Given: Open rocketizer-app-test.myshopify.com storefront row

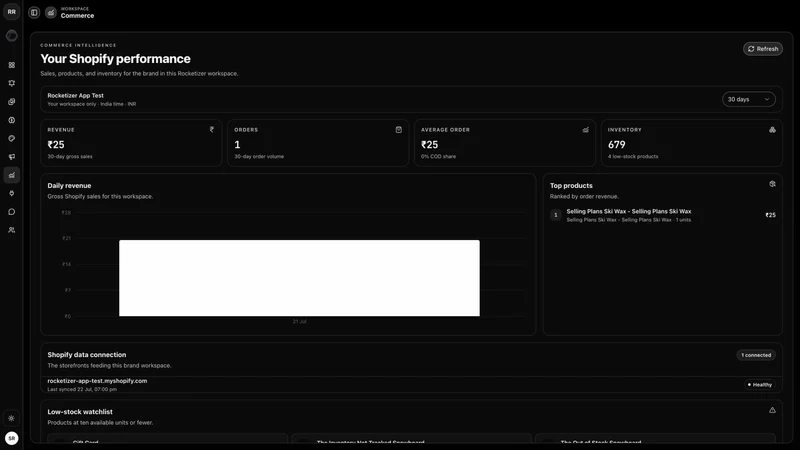Looking at the screenshot, I should [411, 385].
